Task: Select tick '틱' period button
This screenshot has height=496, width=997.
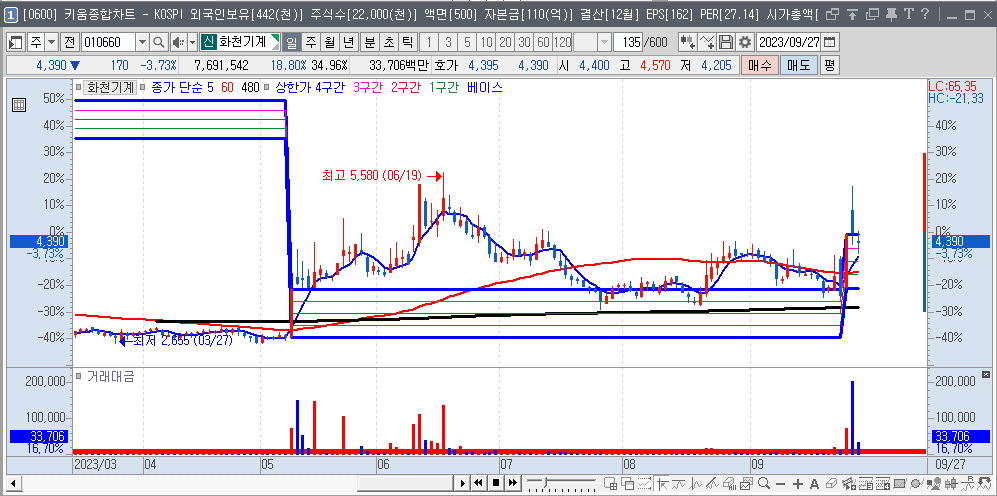Action: (x=408, y=43)
